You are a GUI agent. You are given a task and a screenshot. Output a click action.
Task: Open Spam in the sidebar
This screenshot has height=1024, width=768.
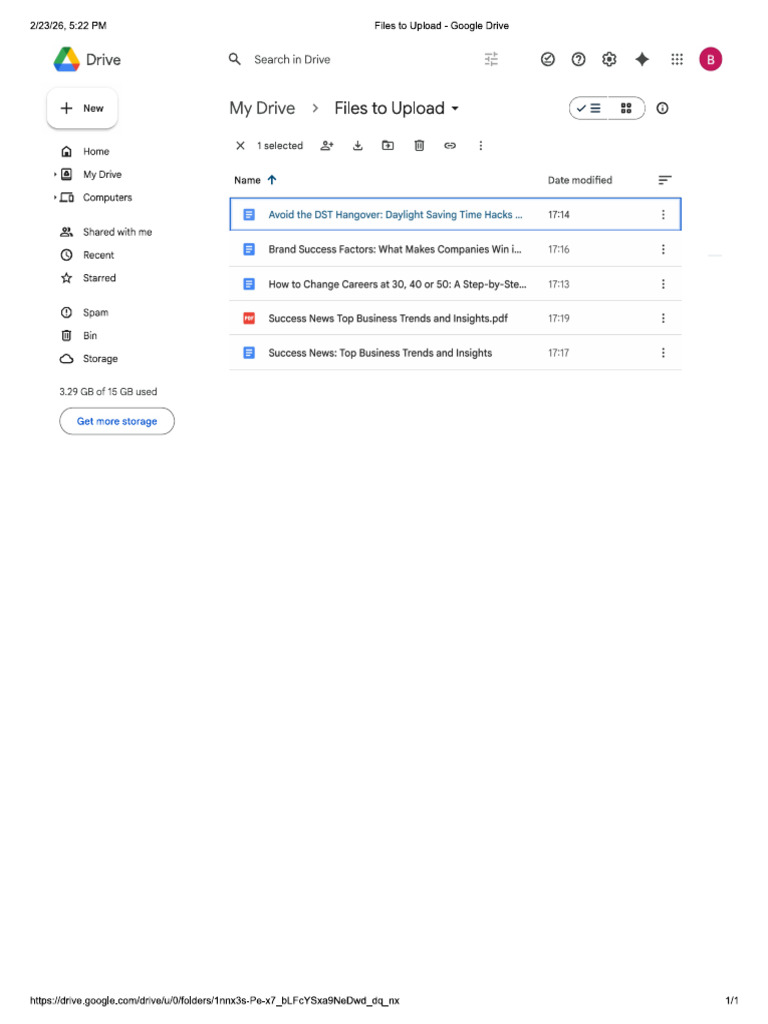coord(95,313)
